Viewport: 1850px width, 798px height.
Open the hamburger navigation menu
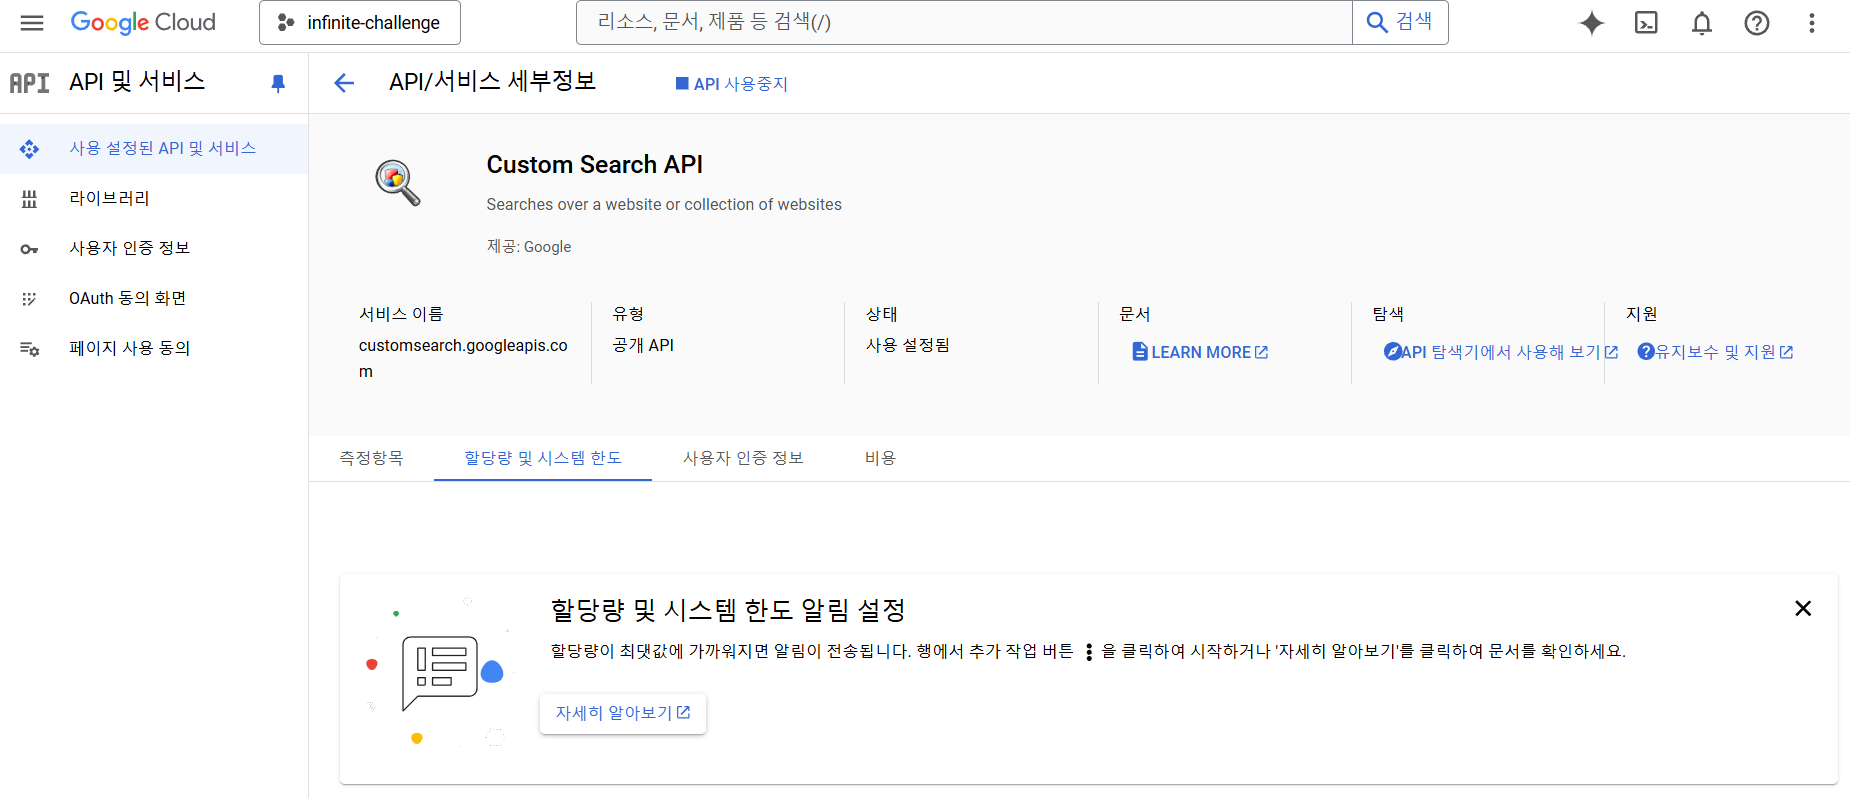[32, 23]
